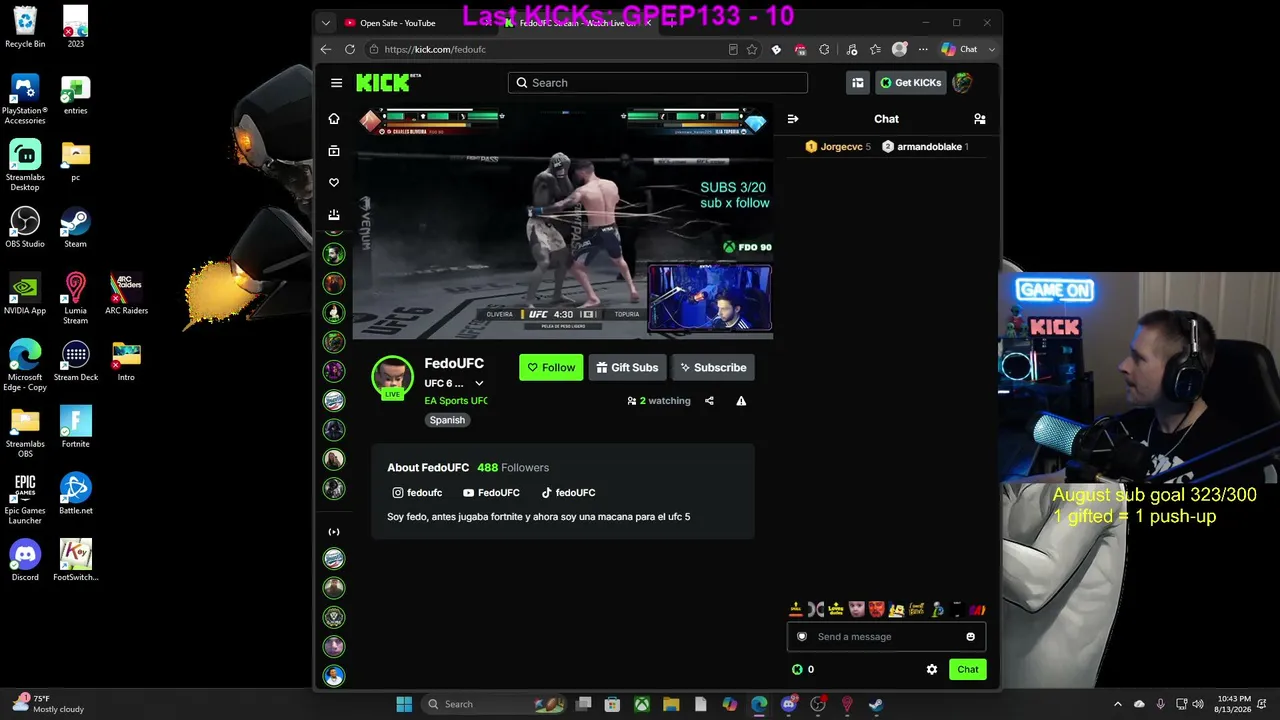
Task: Open the OBS Studio desktop icon
Action: click(25, 227)
